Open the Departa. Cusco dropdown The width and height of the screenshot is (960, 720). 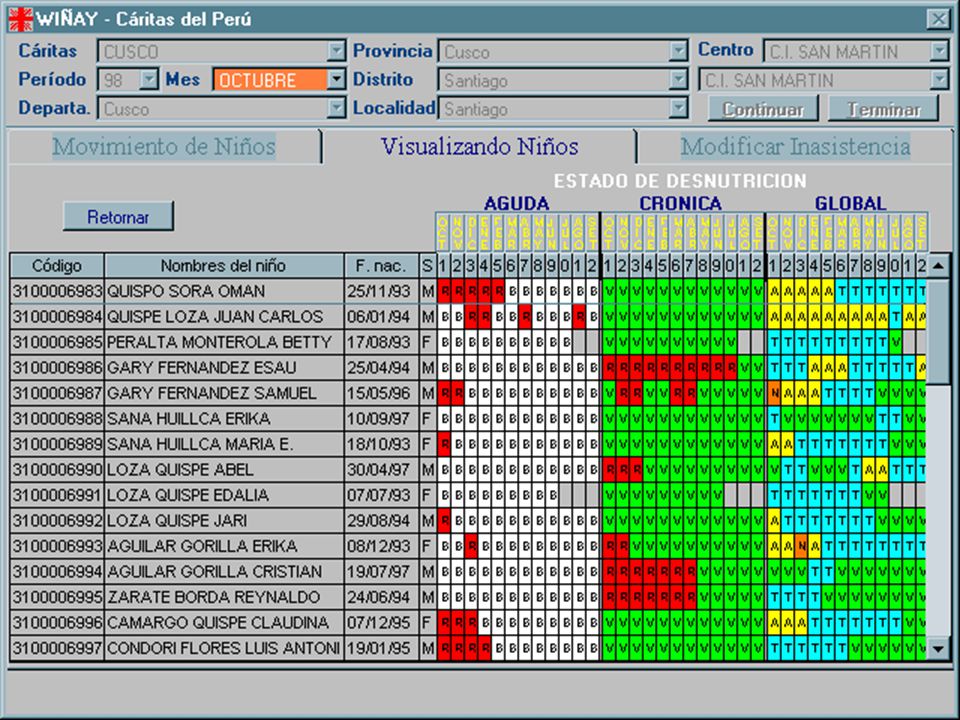pyautogui.click(x=336, y=108)
